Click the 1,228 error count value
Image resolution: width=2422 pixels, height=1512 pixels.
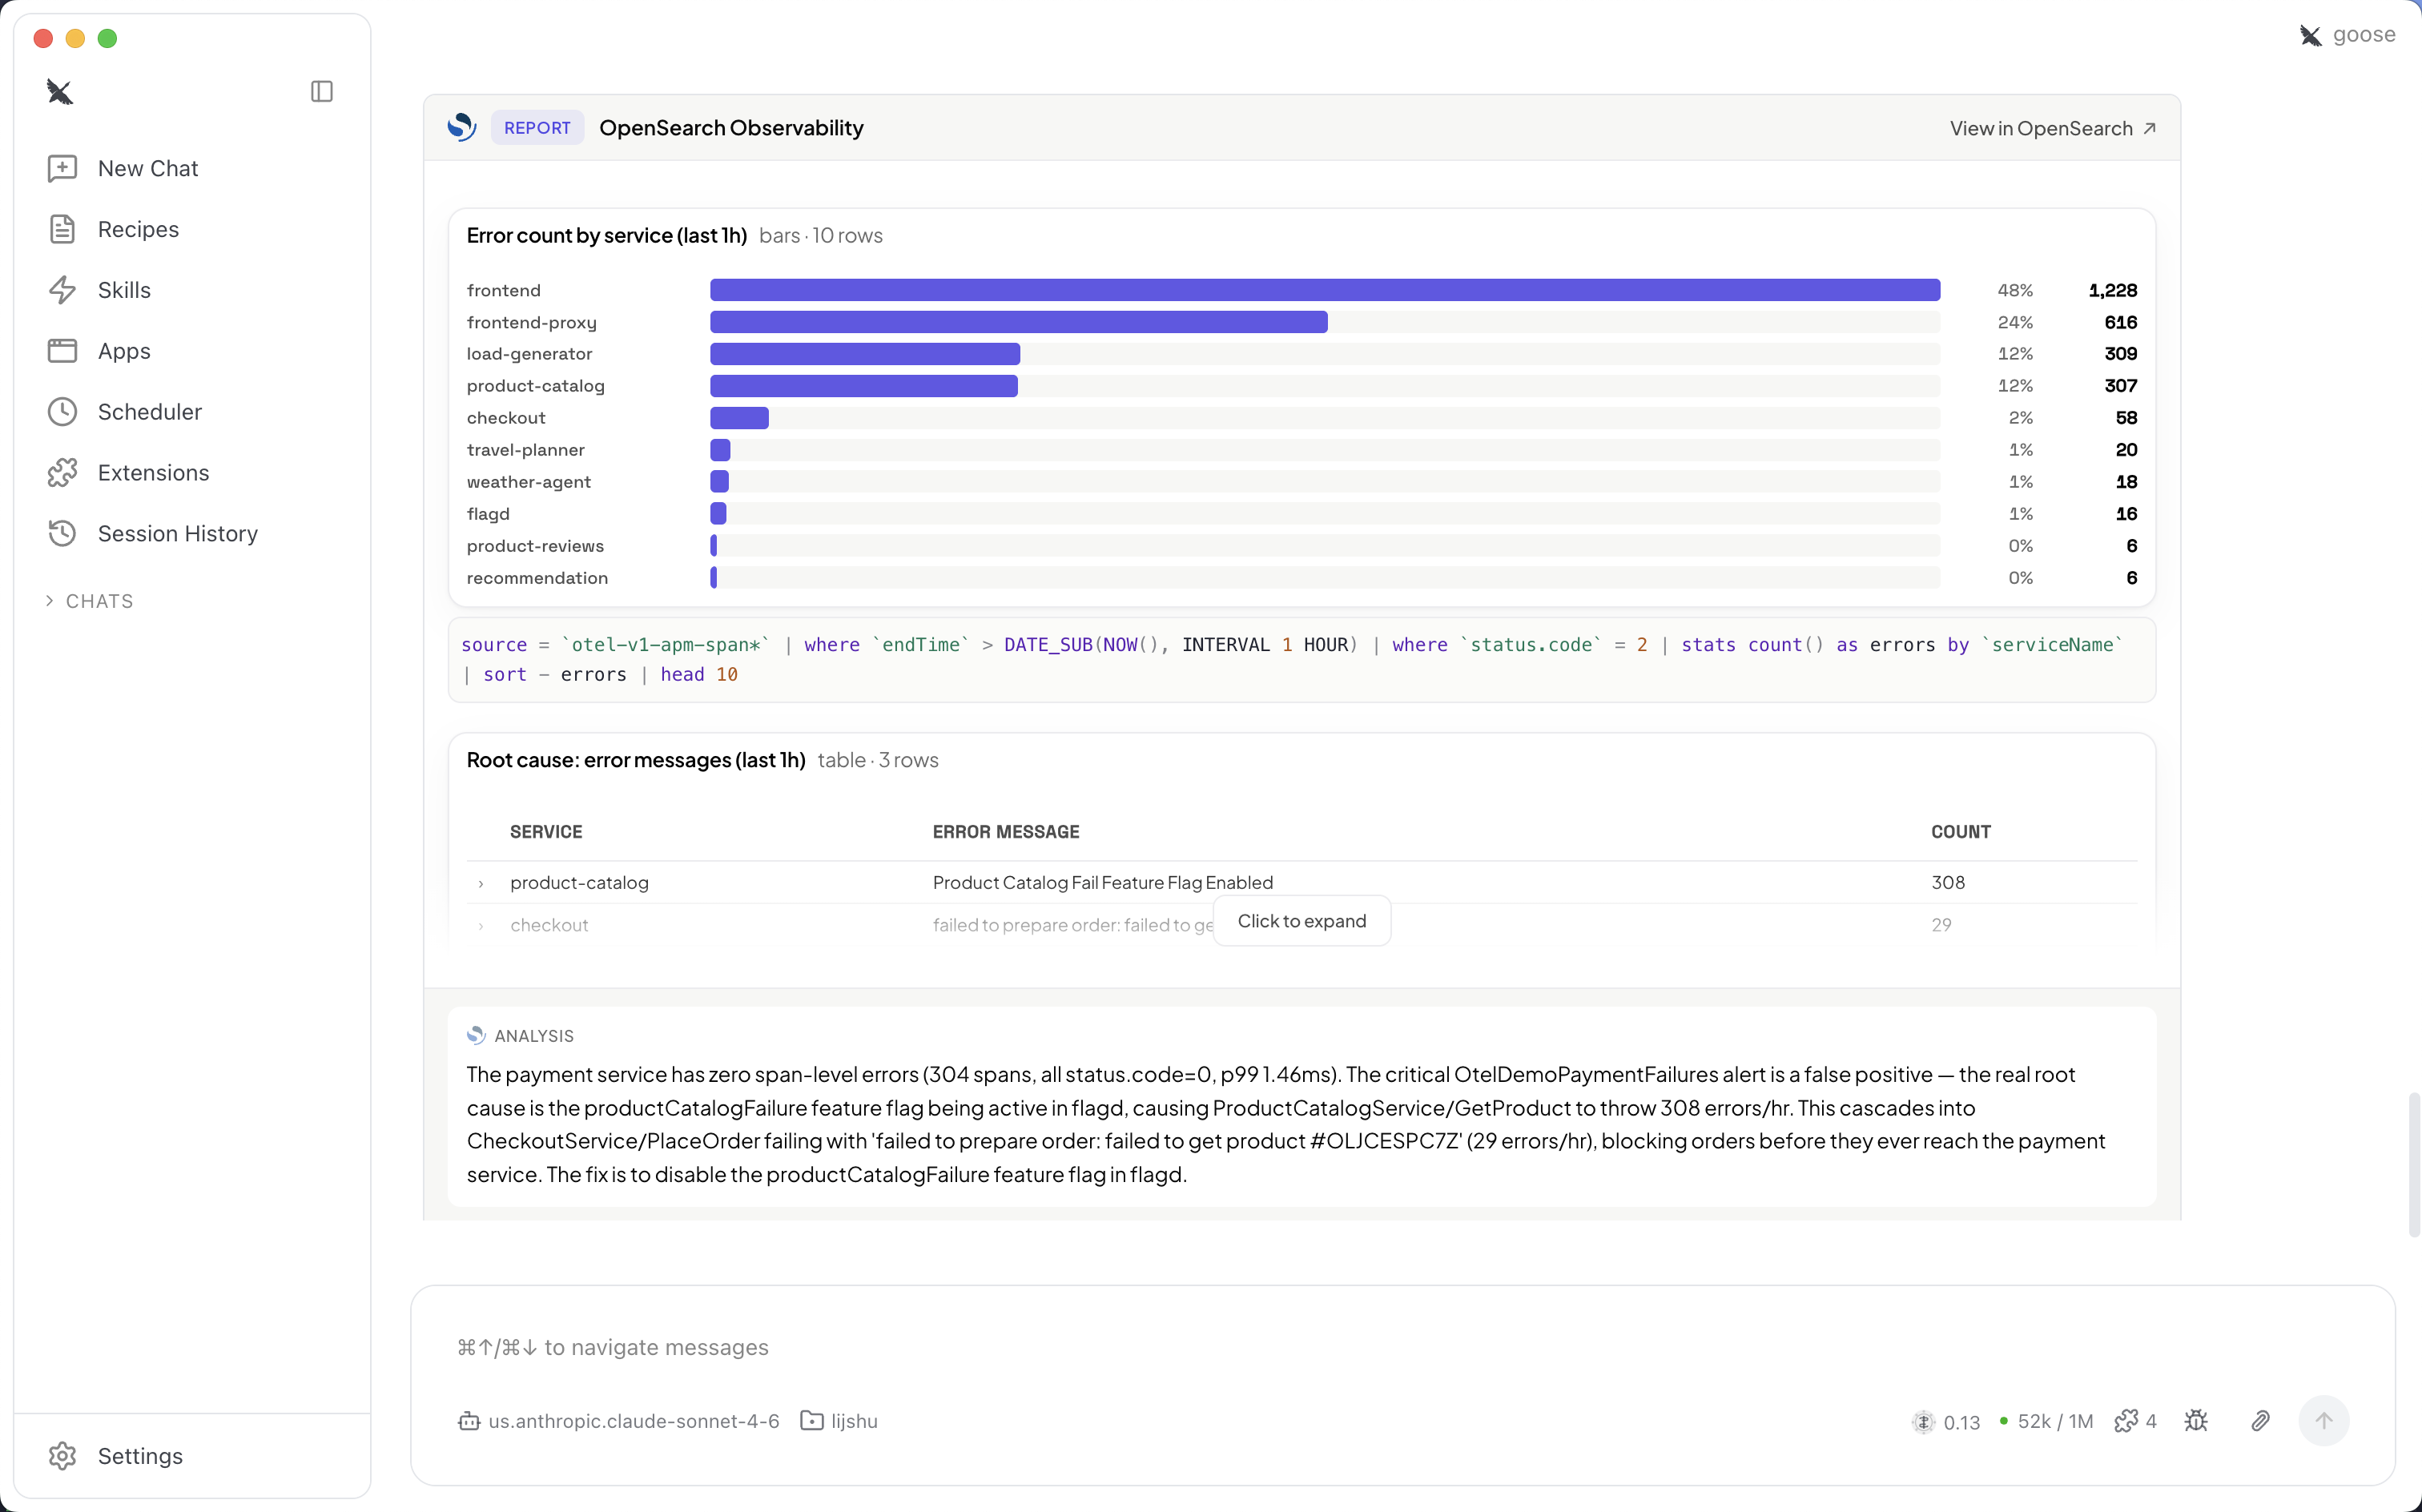(2112, 290)
